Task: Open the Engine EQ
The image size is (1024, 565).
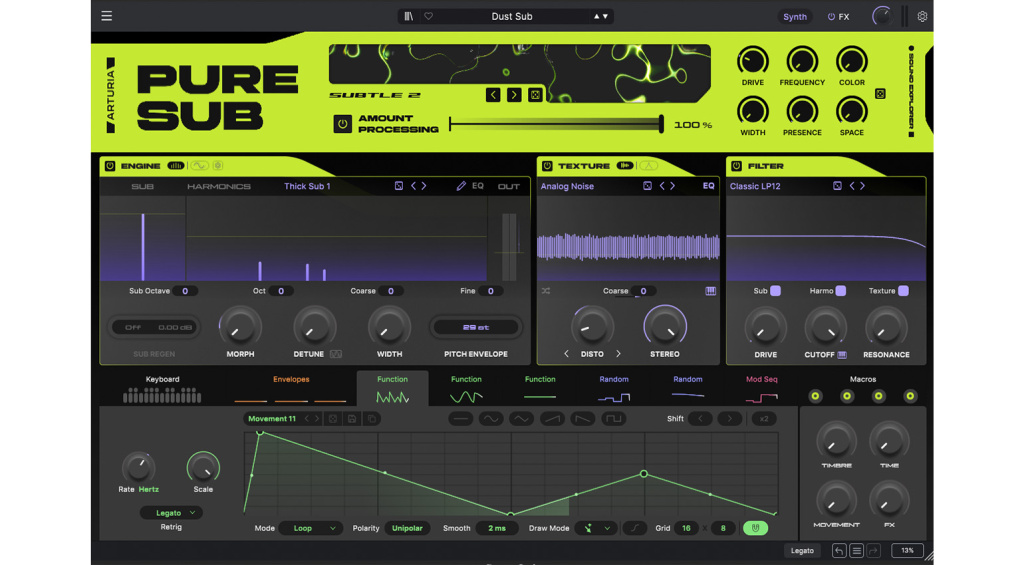Action: click(x=478, y=186)
